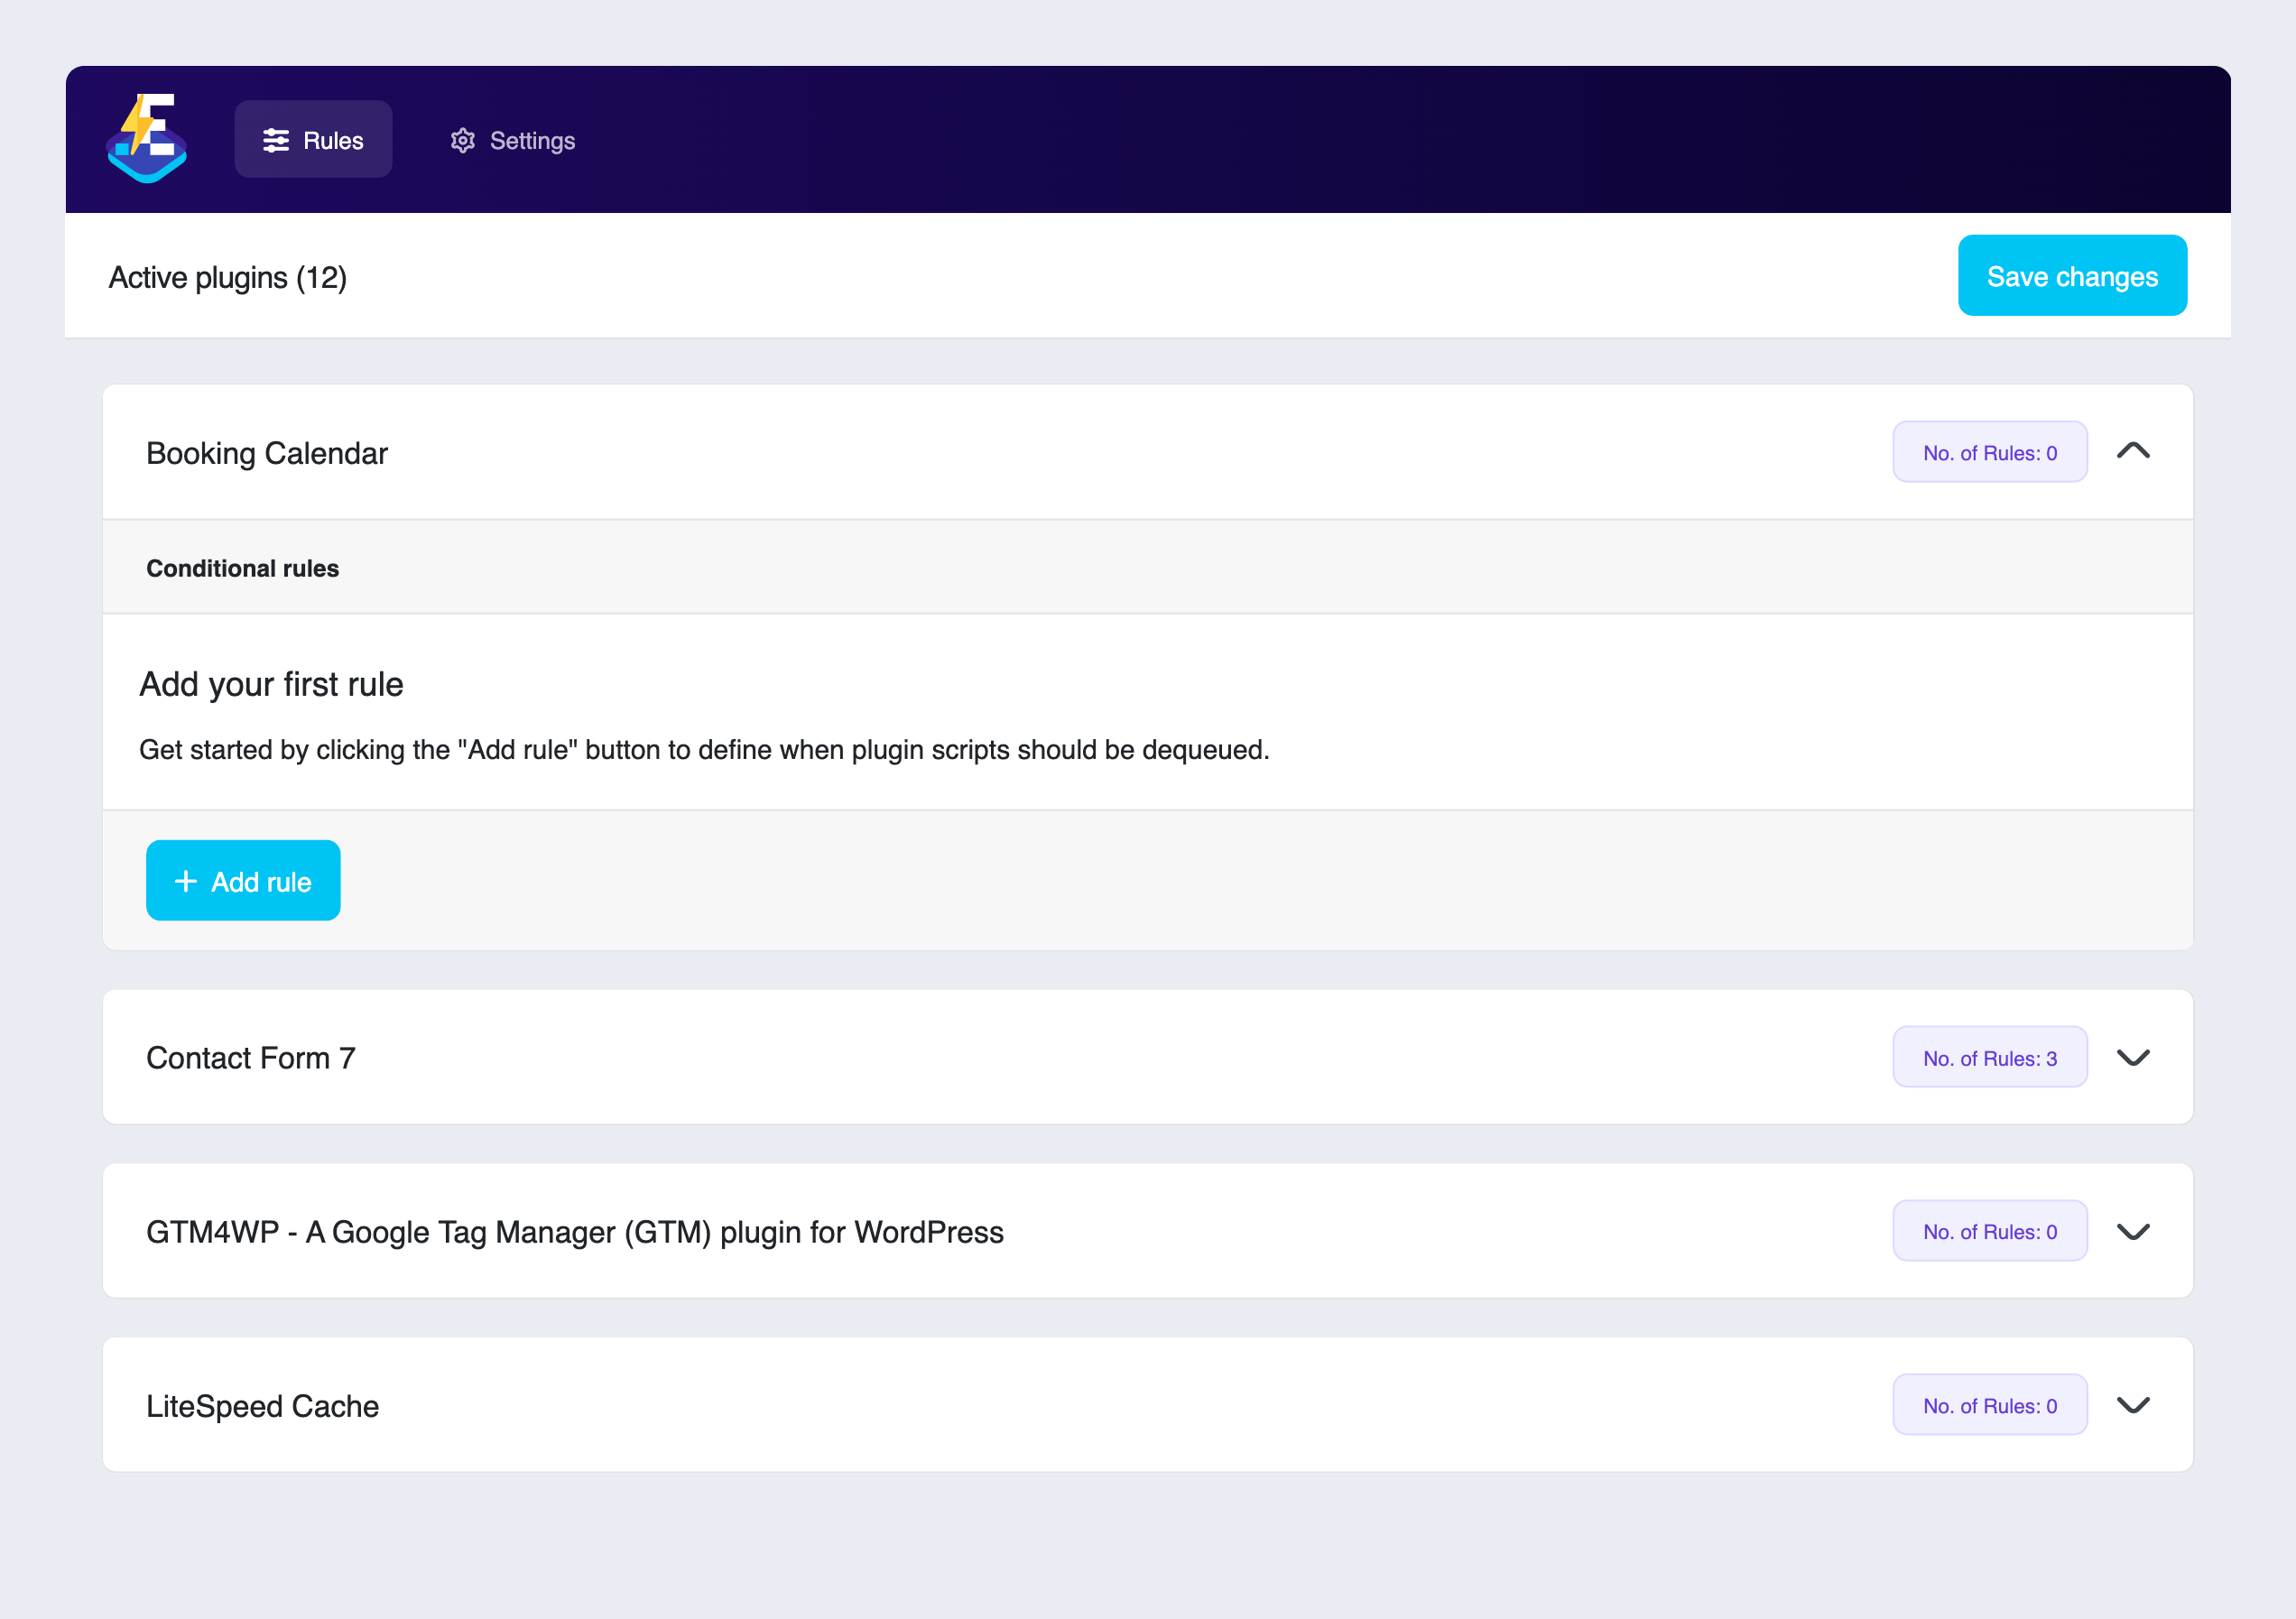
Task: Click LiteSpeed Cache's No. of Rules badge
Action: [x=1990, y=1406]
